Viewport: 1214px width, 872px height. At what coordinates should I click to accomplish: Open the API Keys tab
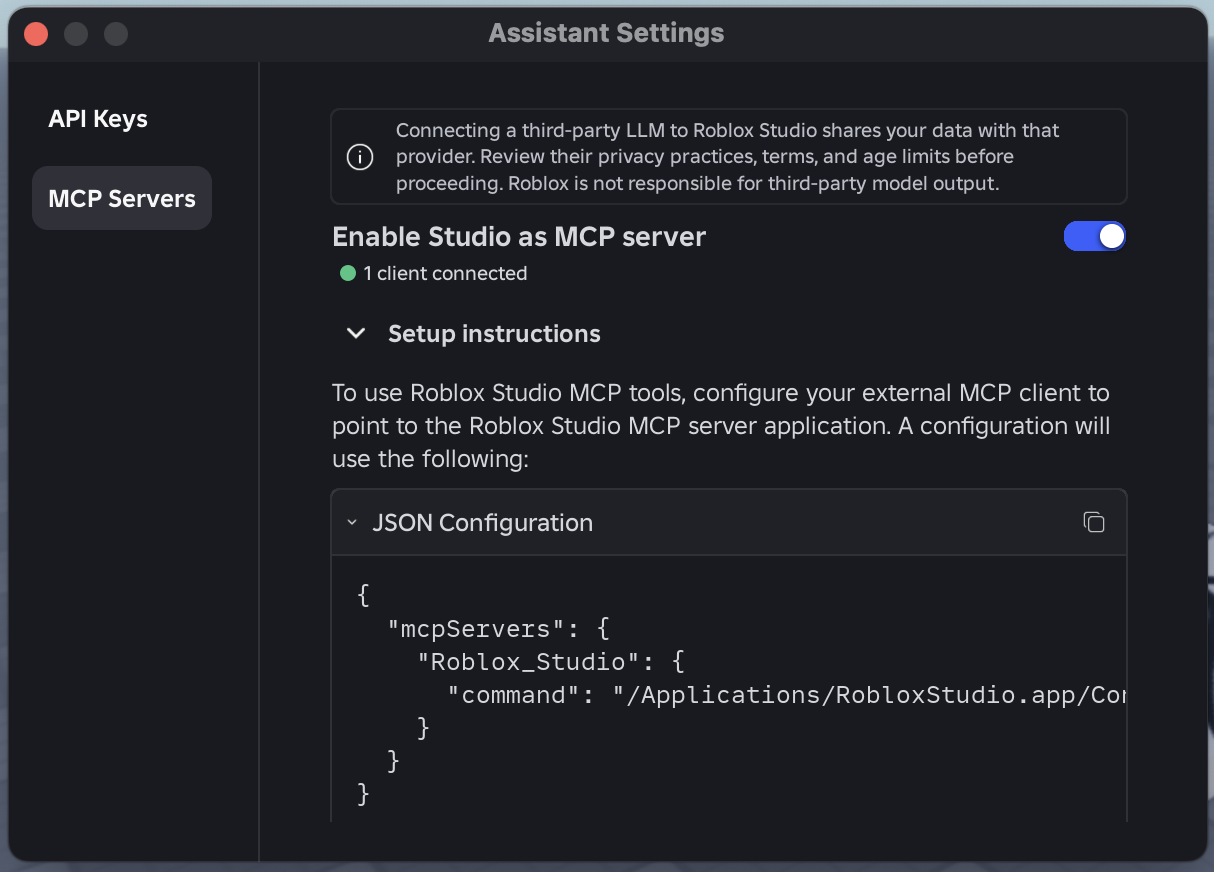[x=98, y=119]
